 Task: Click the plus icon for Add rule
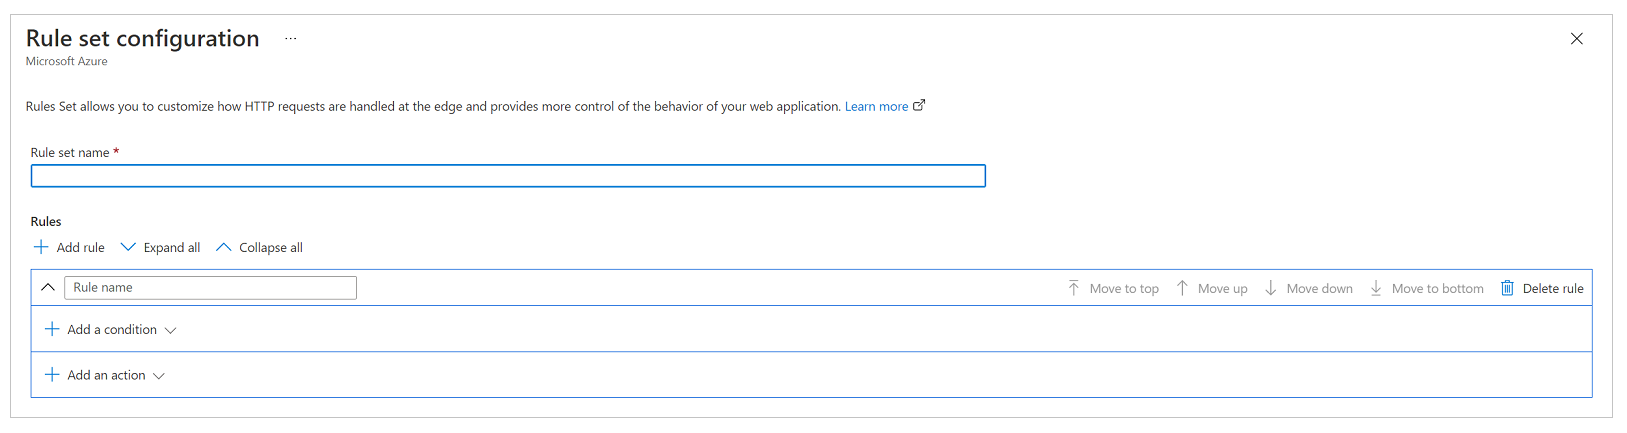pos(41,247)
